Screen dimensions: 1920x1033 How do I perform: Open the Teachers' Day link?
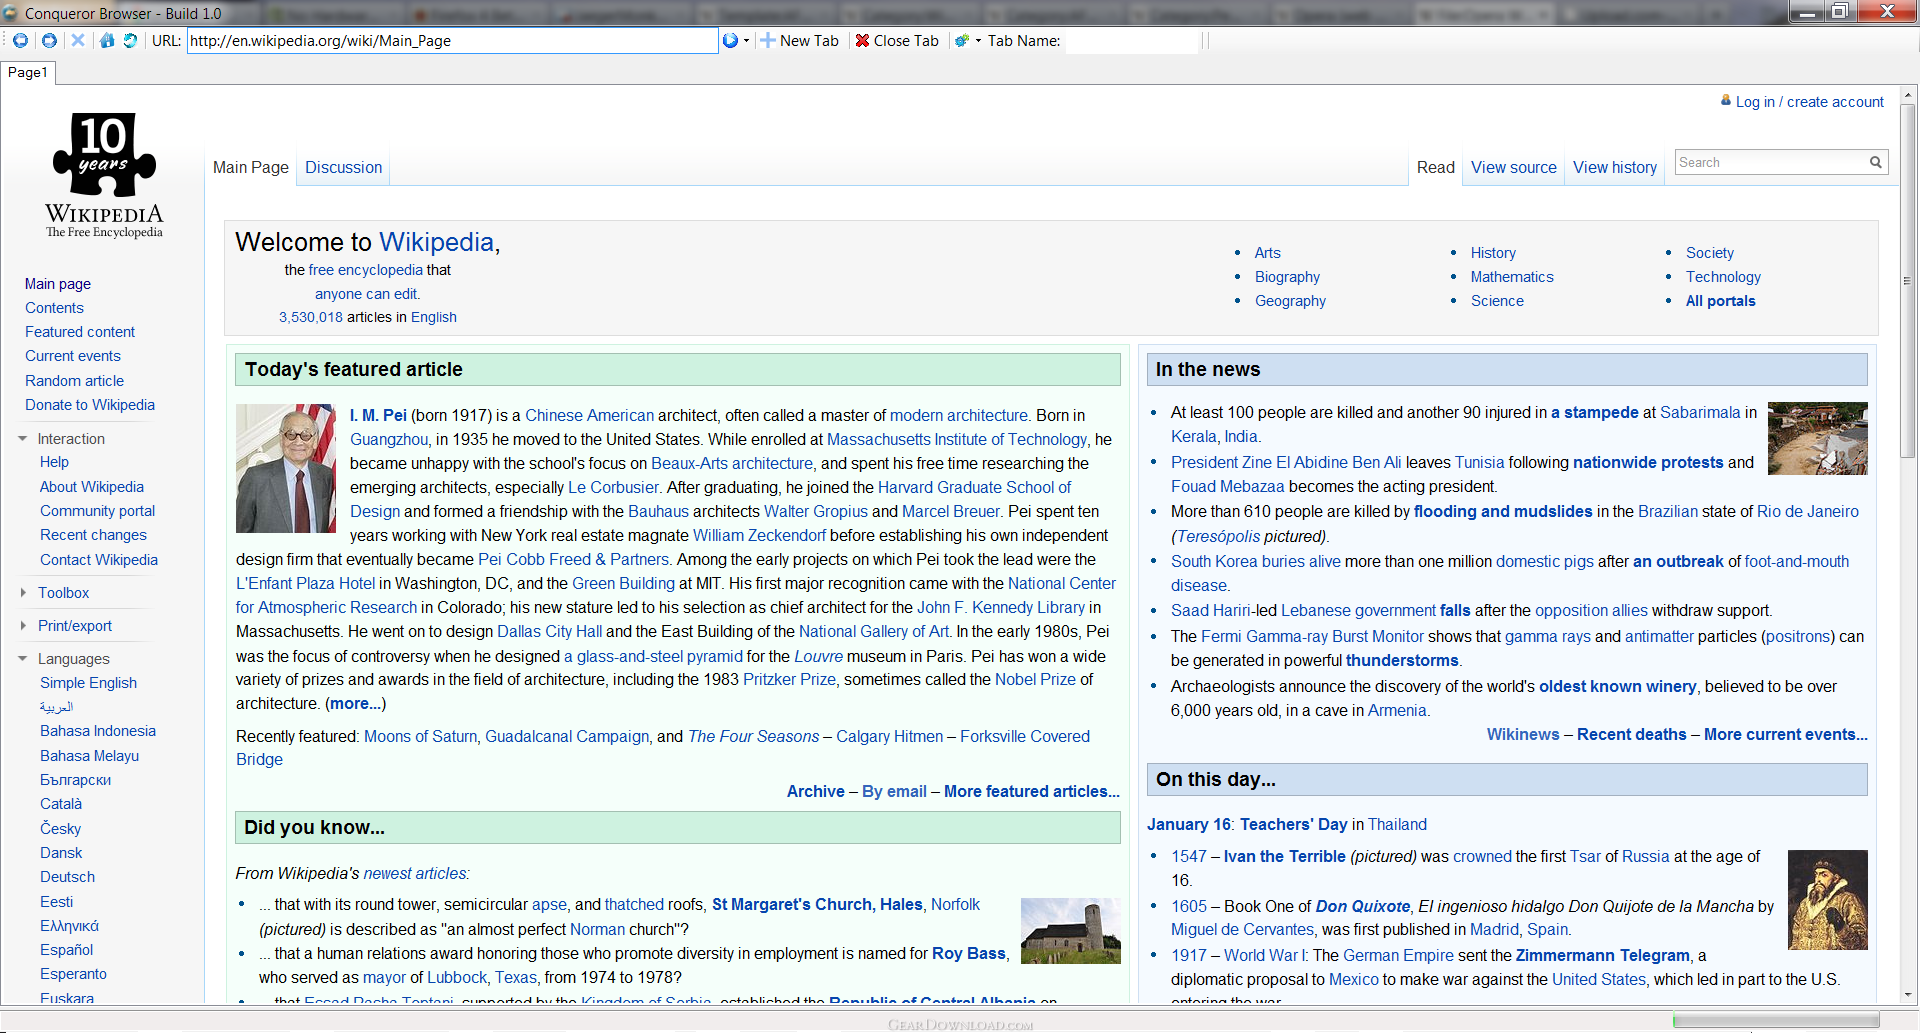click(x=1293, y=824)
